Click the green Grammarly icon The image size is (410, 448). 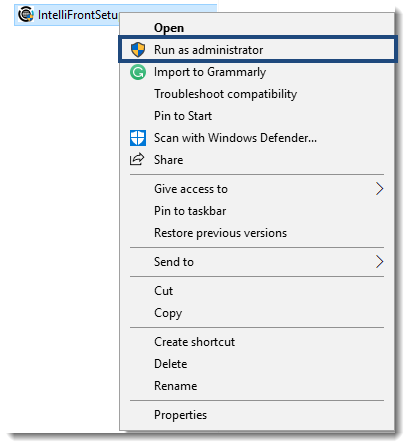(x=138, y=72)
